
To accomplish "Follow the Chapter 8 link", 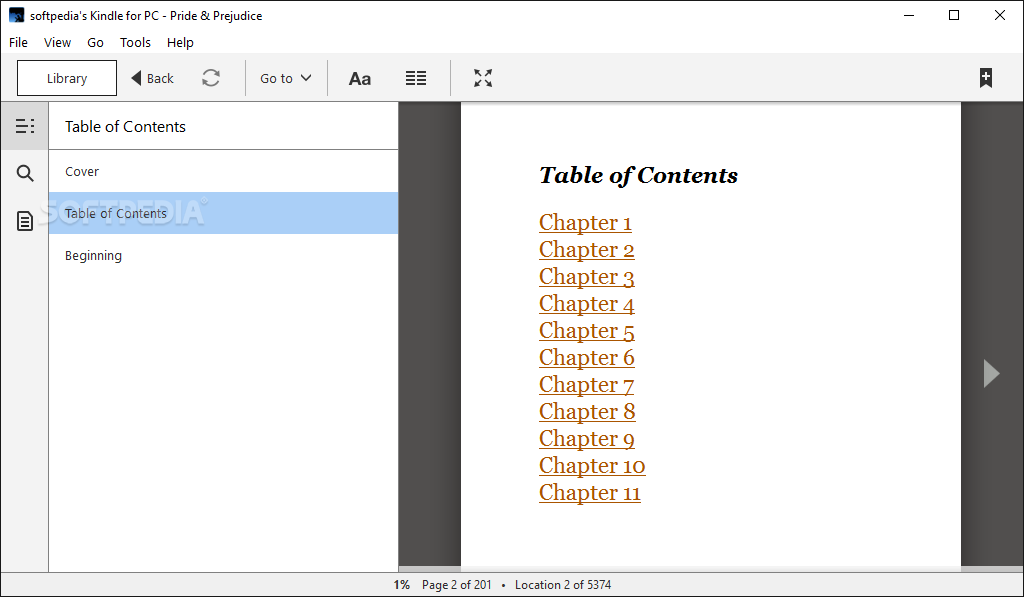I will pyautogui.click(x=587, y=411).
